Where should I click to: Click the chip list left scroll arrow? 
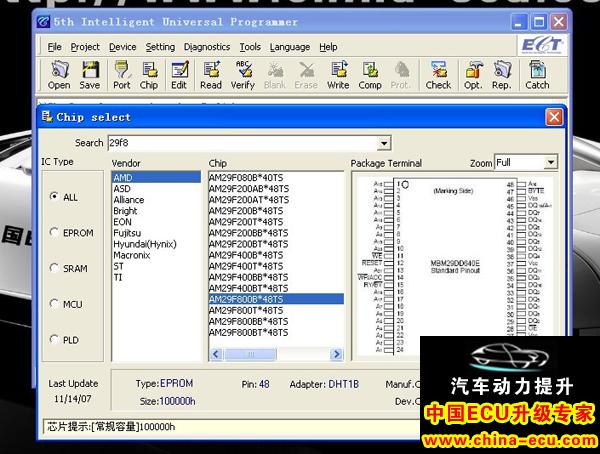(215, 354)
